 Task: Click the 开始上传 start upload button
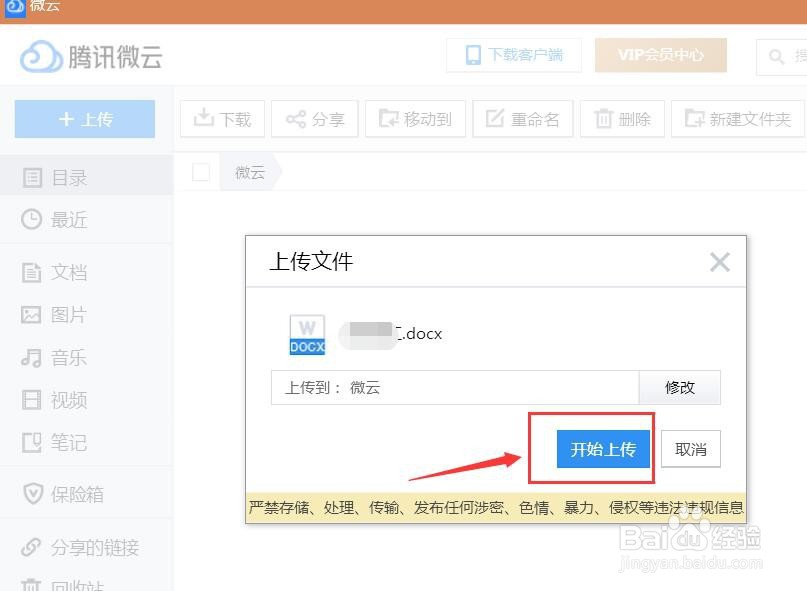(603, 449)
